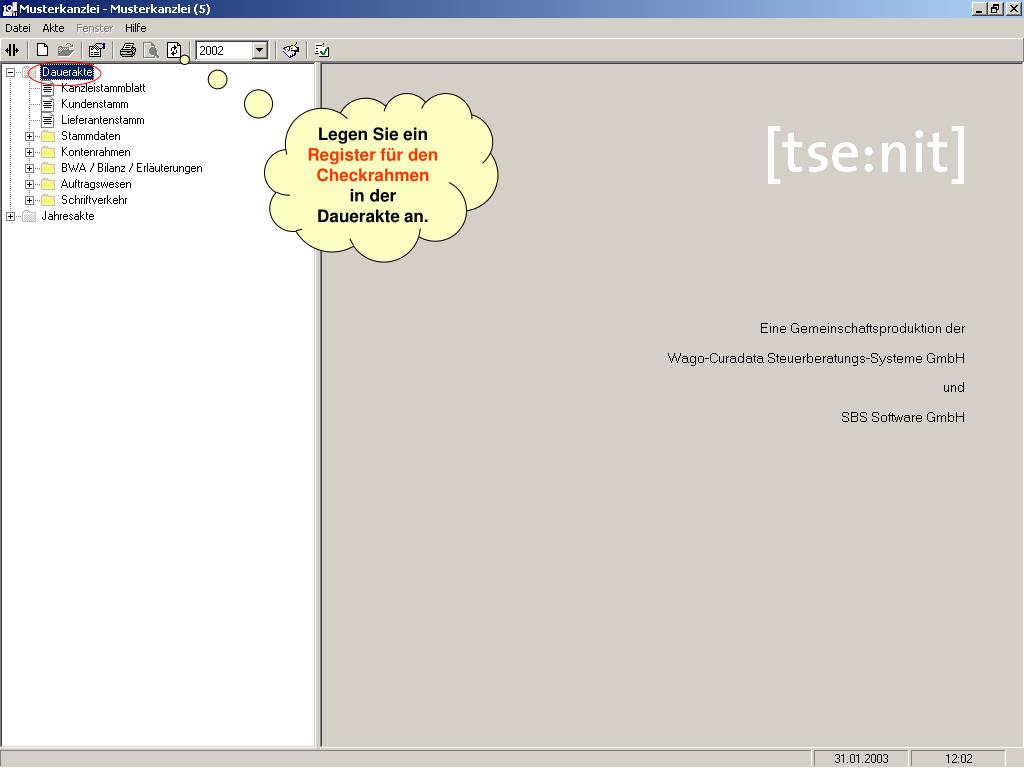
Task: Click the printer icon in toolbar
Action: point(127,50)
